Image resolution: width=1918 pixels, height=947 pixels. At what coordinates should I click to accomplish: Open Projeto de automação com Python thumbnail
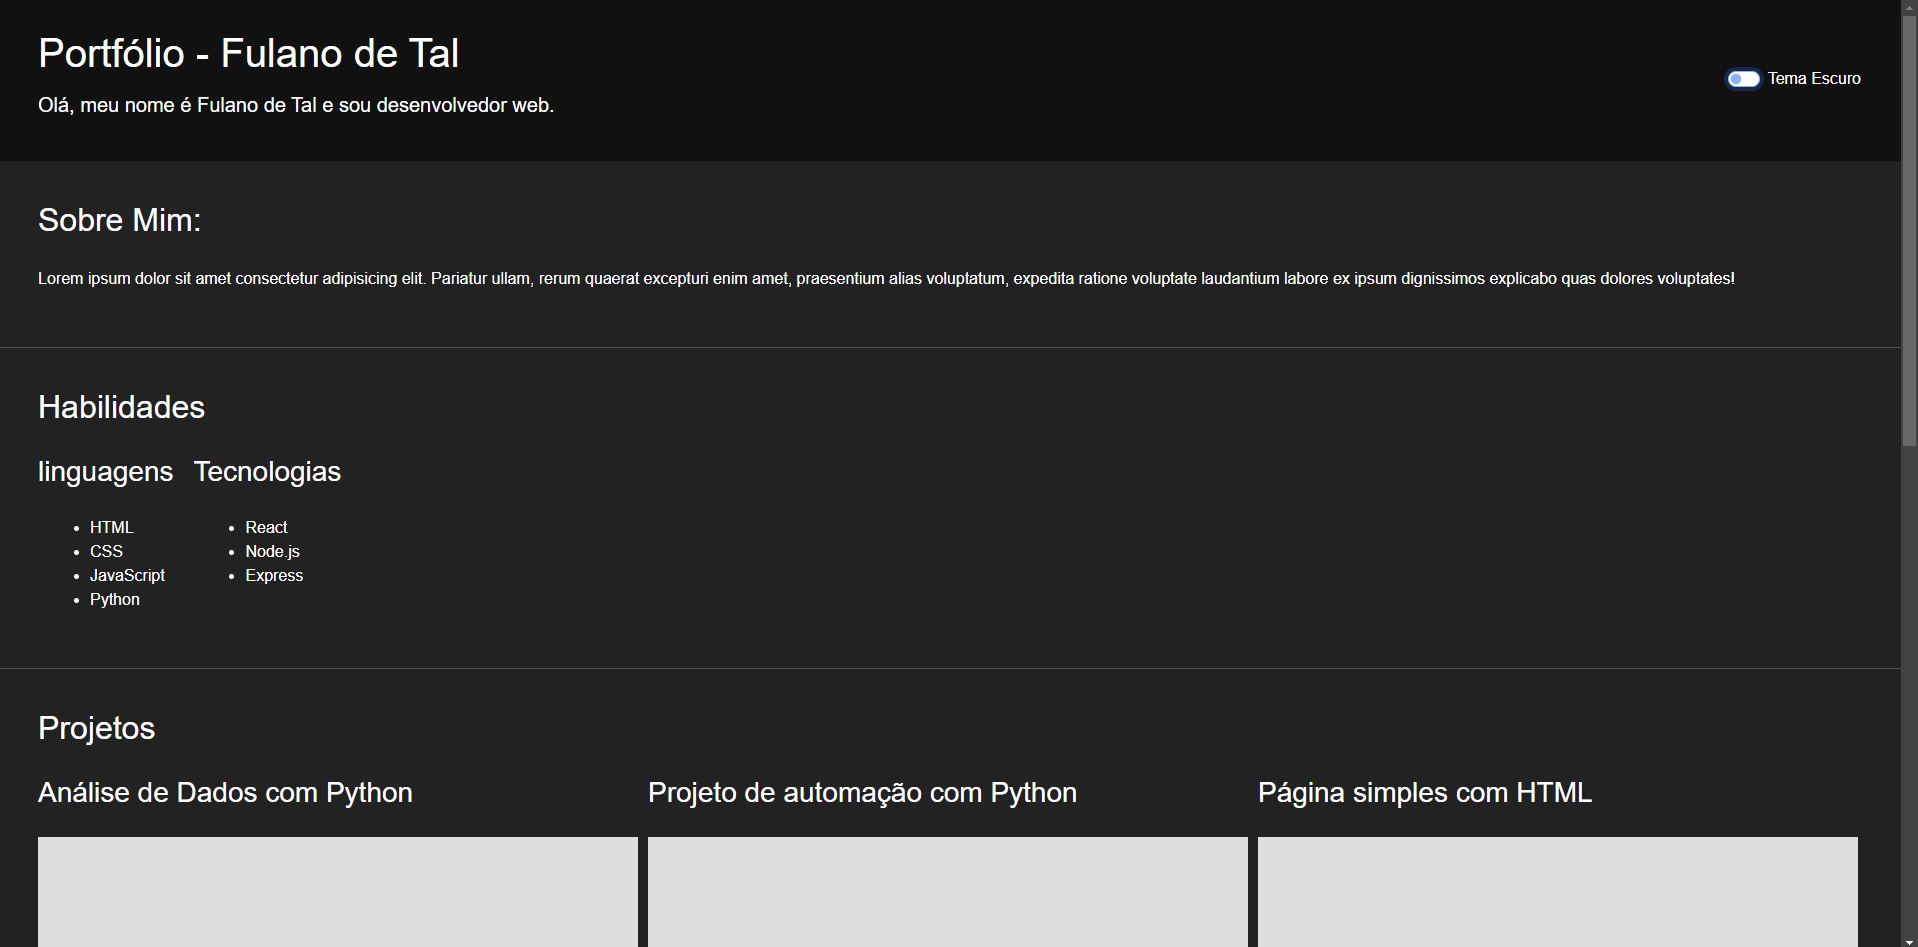click(x=948, y=892)
